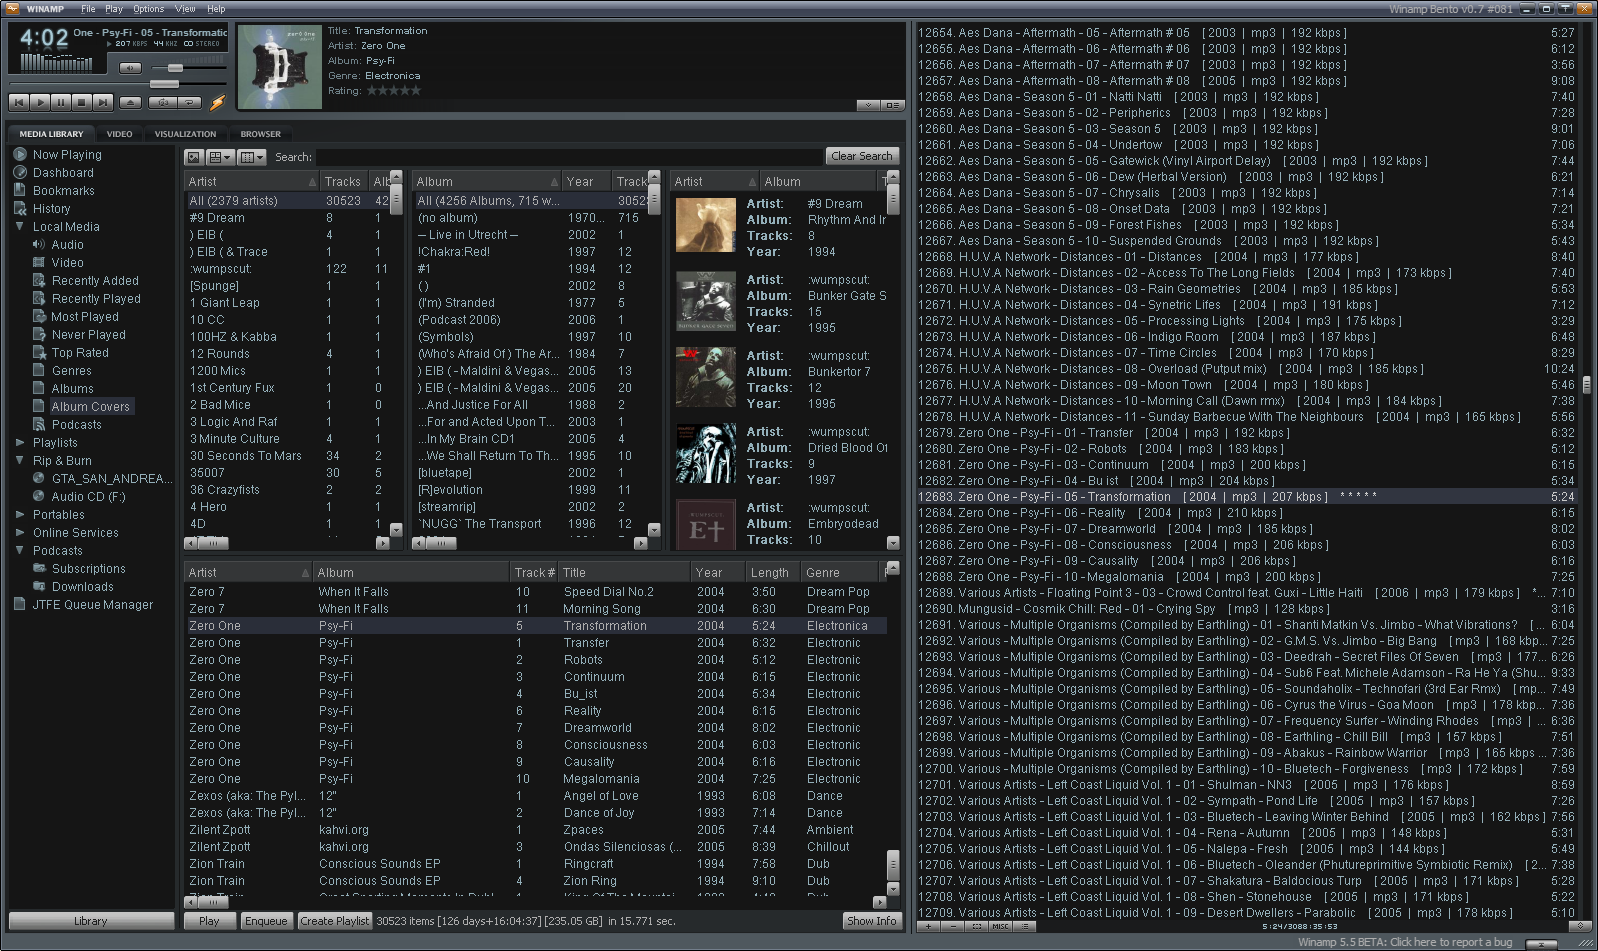The image size is (1598, 951).
Task: Open Audio CD (F:) drive
Action: [x=88, y=497]
